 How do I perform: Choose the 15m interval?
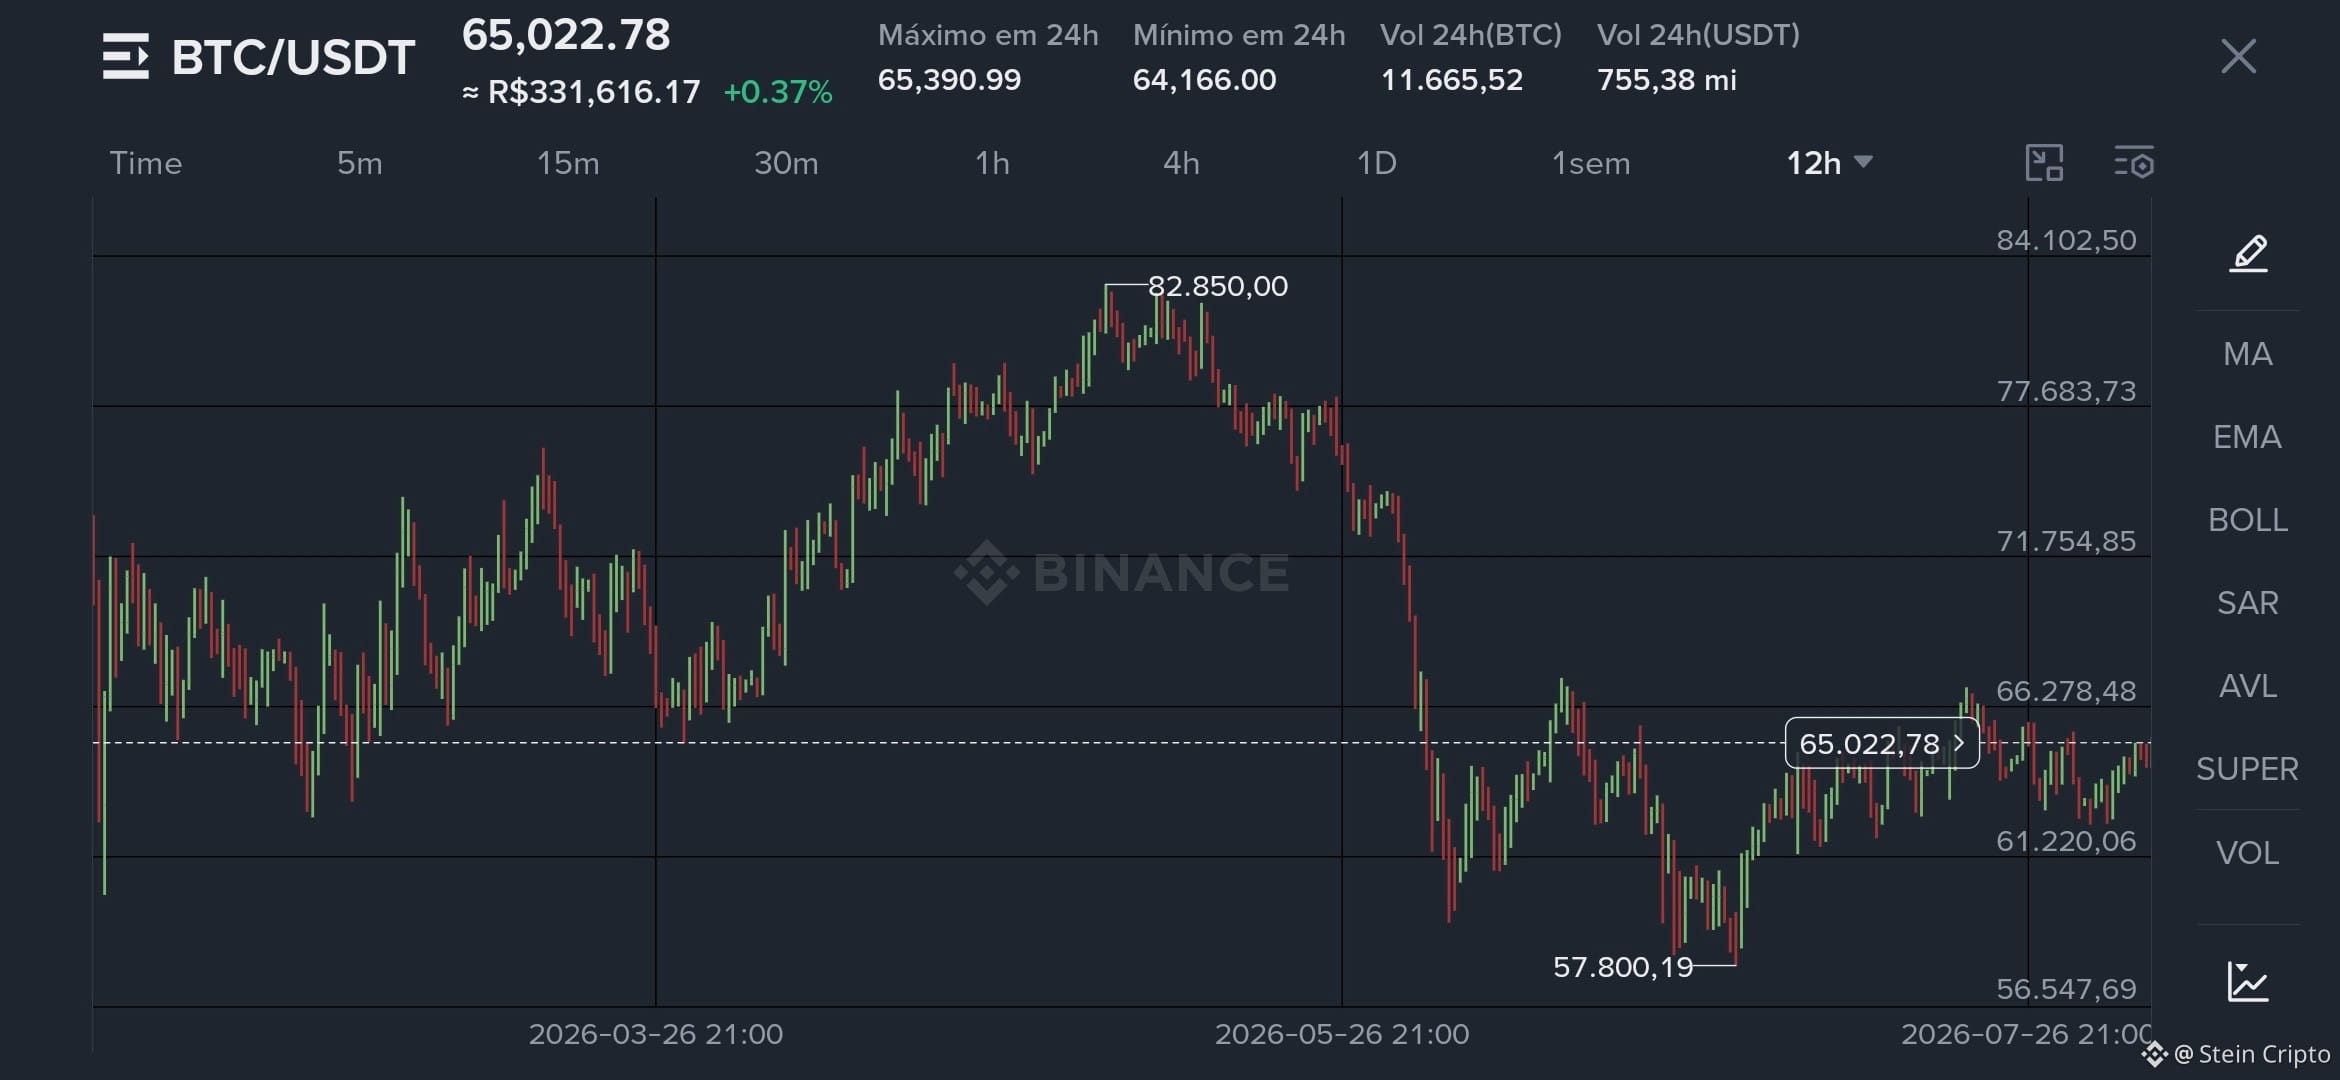[x=568, y=163]
